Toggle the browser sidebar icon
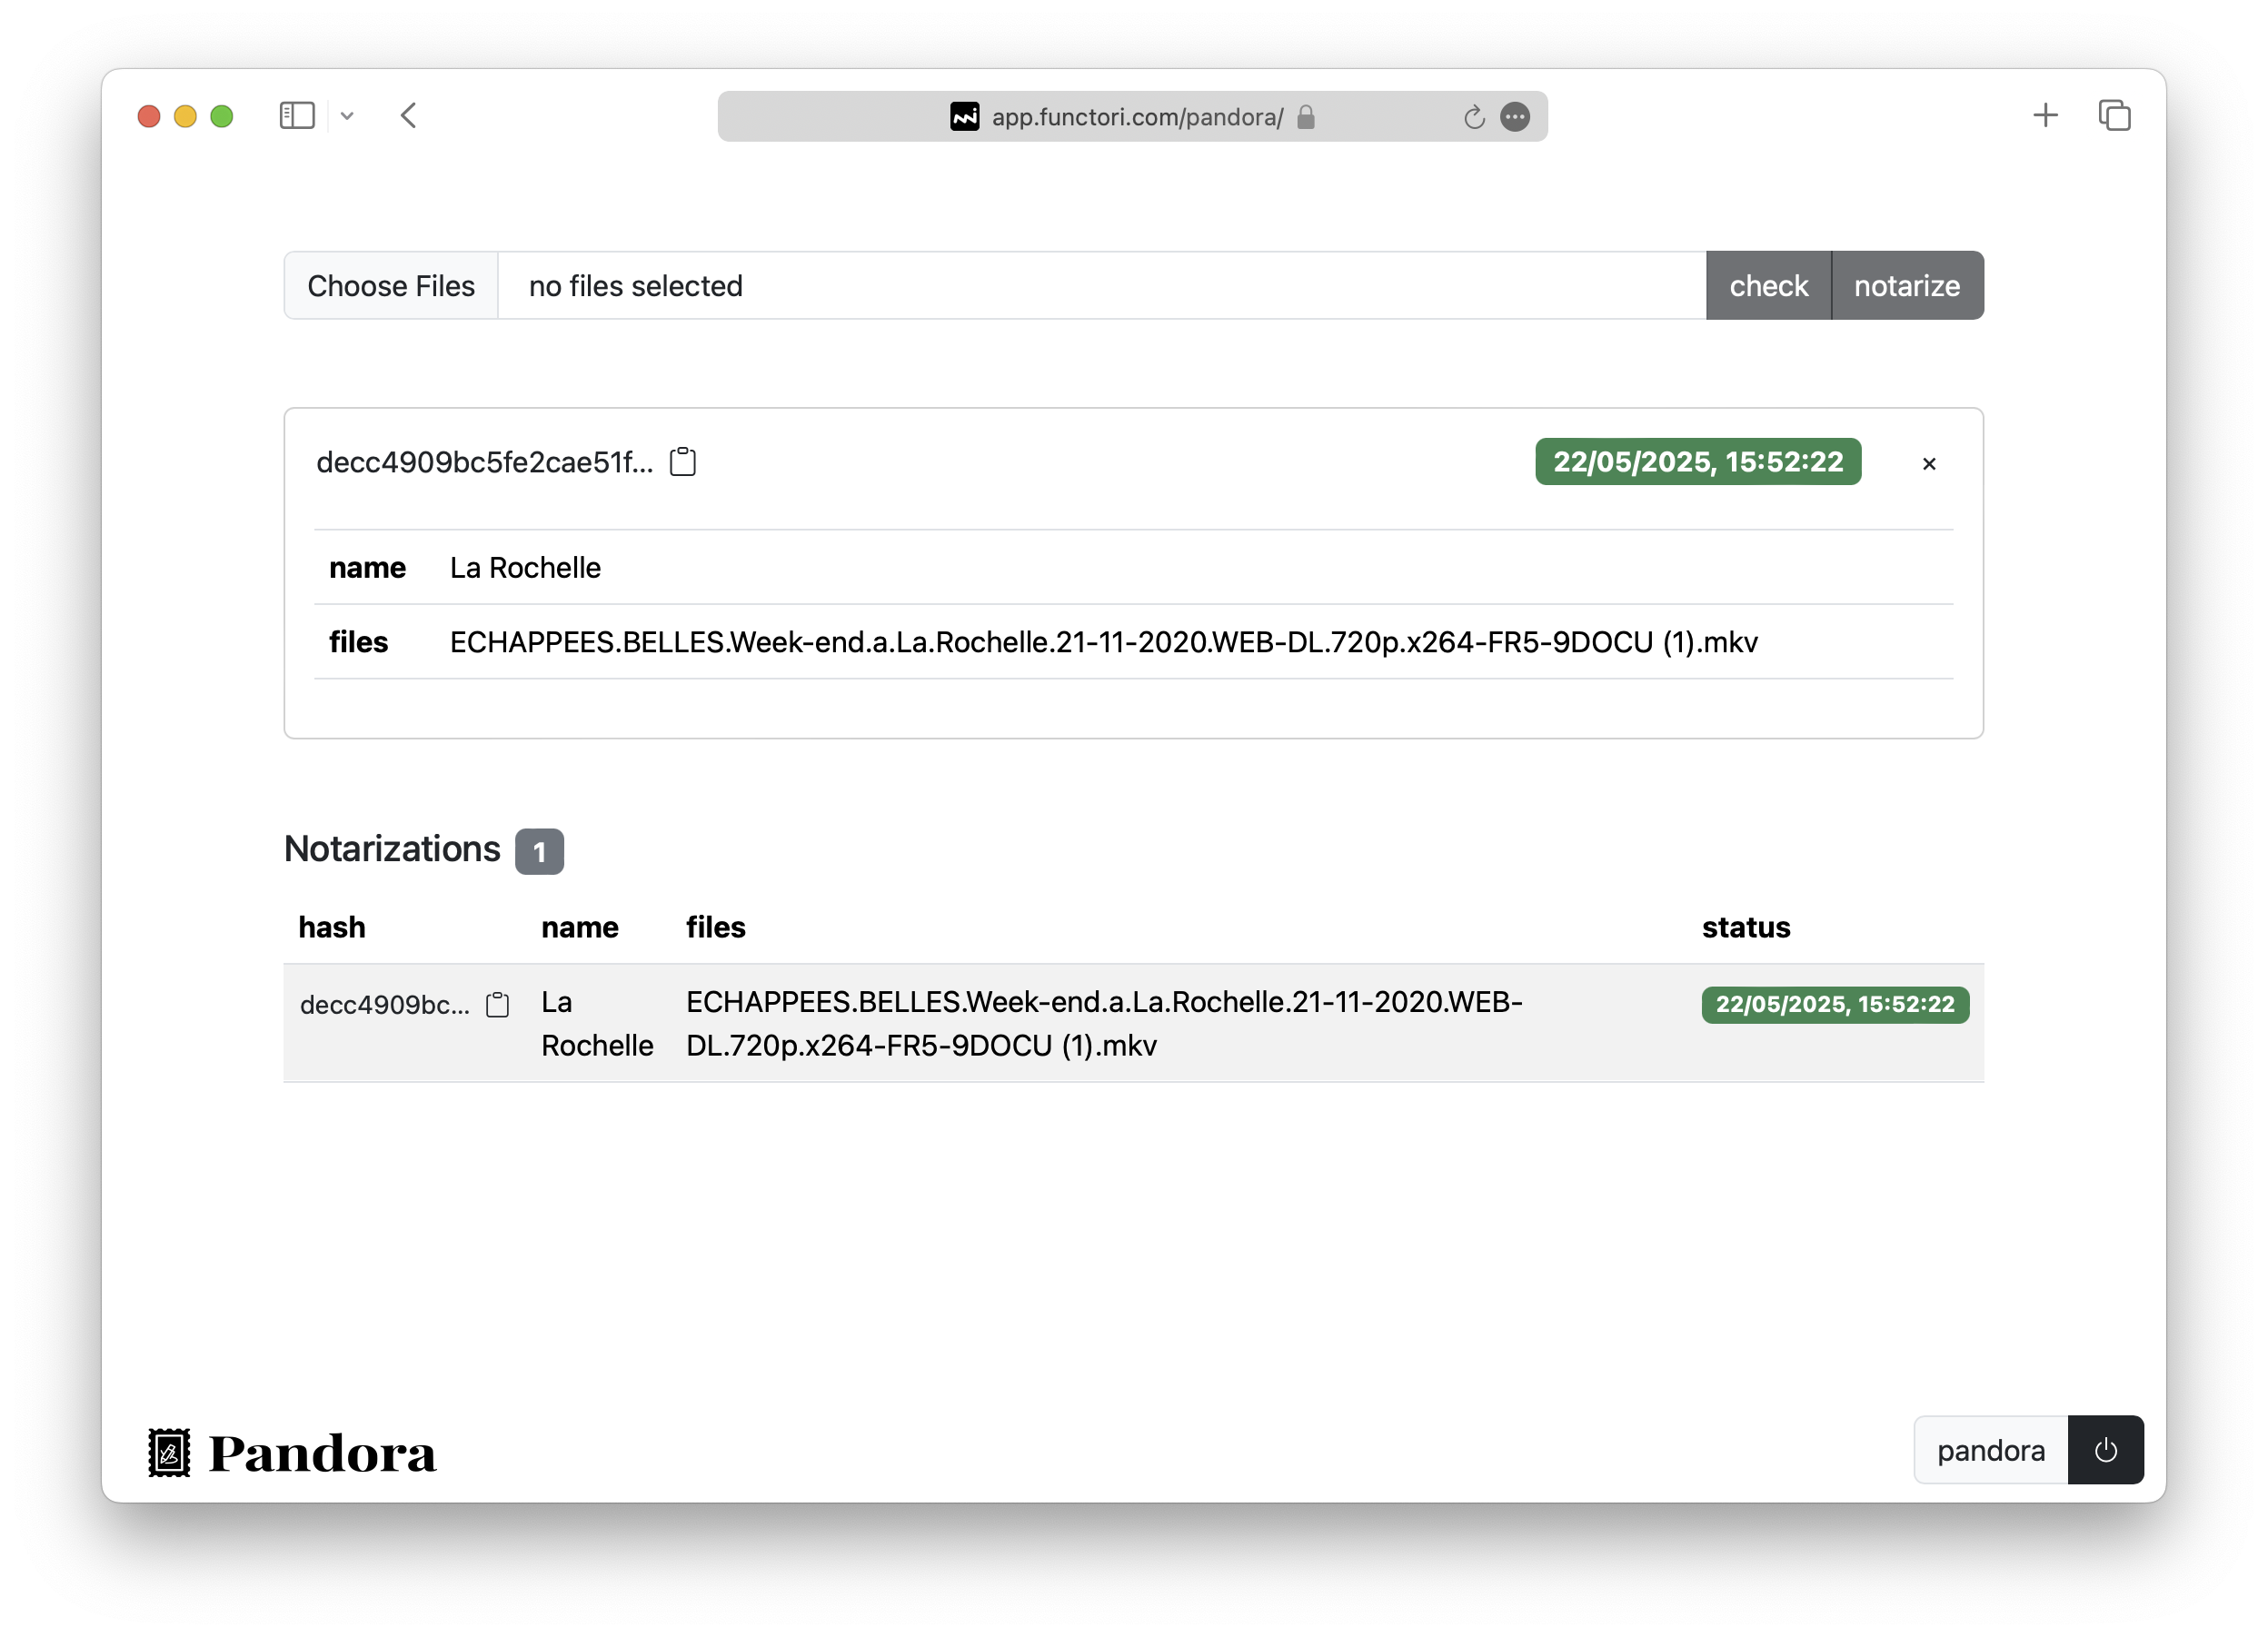 click(297, 116)
